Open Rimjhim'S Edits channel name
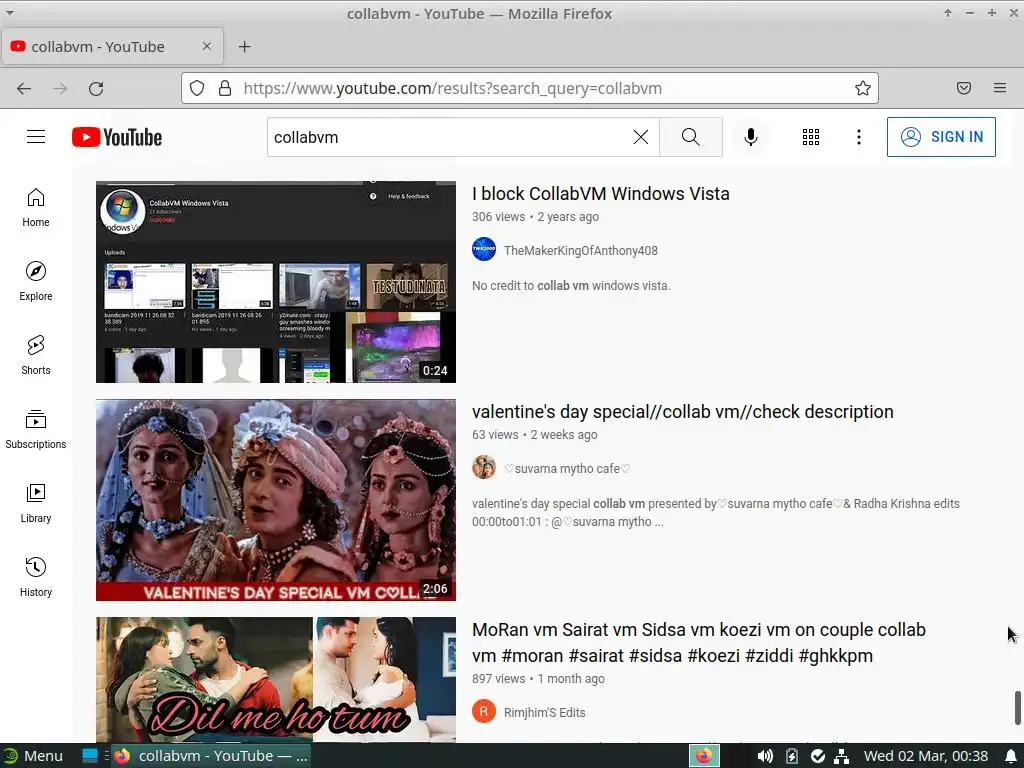Screen dimensions: 1024x768 tap(544, 713)
